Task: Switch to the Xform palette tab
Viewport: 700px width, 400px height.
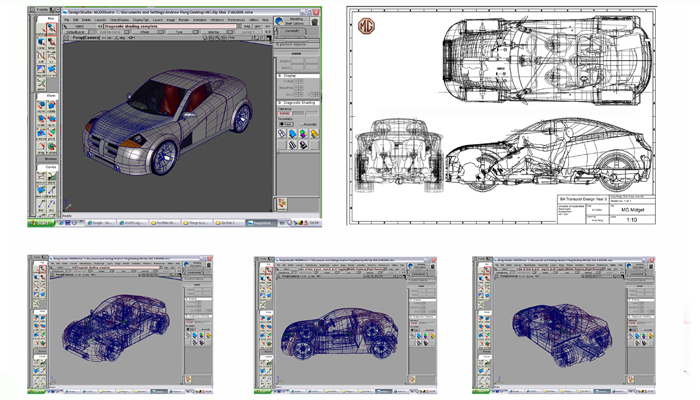Action: tap(48, 96)
